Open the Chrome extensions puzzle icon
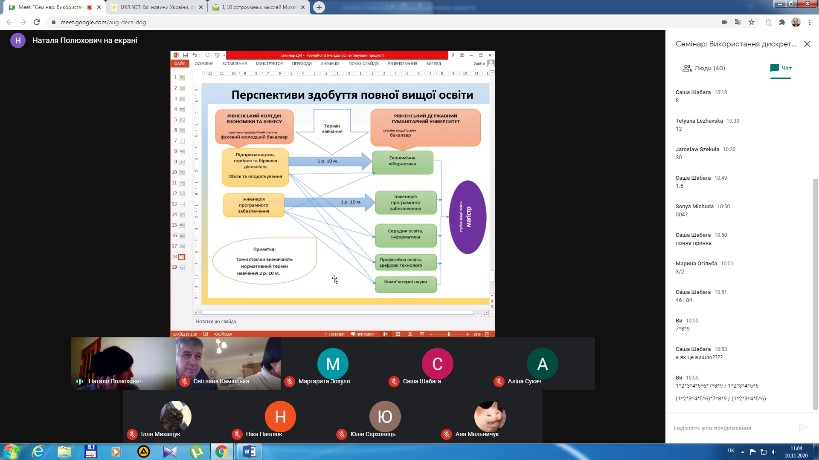 click(x=781, y=22)
